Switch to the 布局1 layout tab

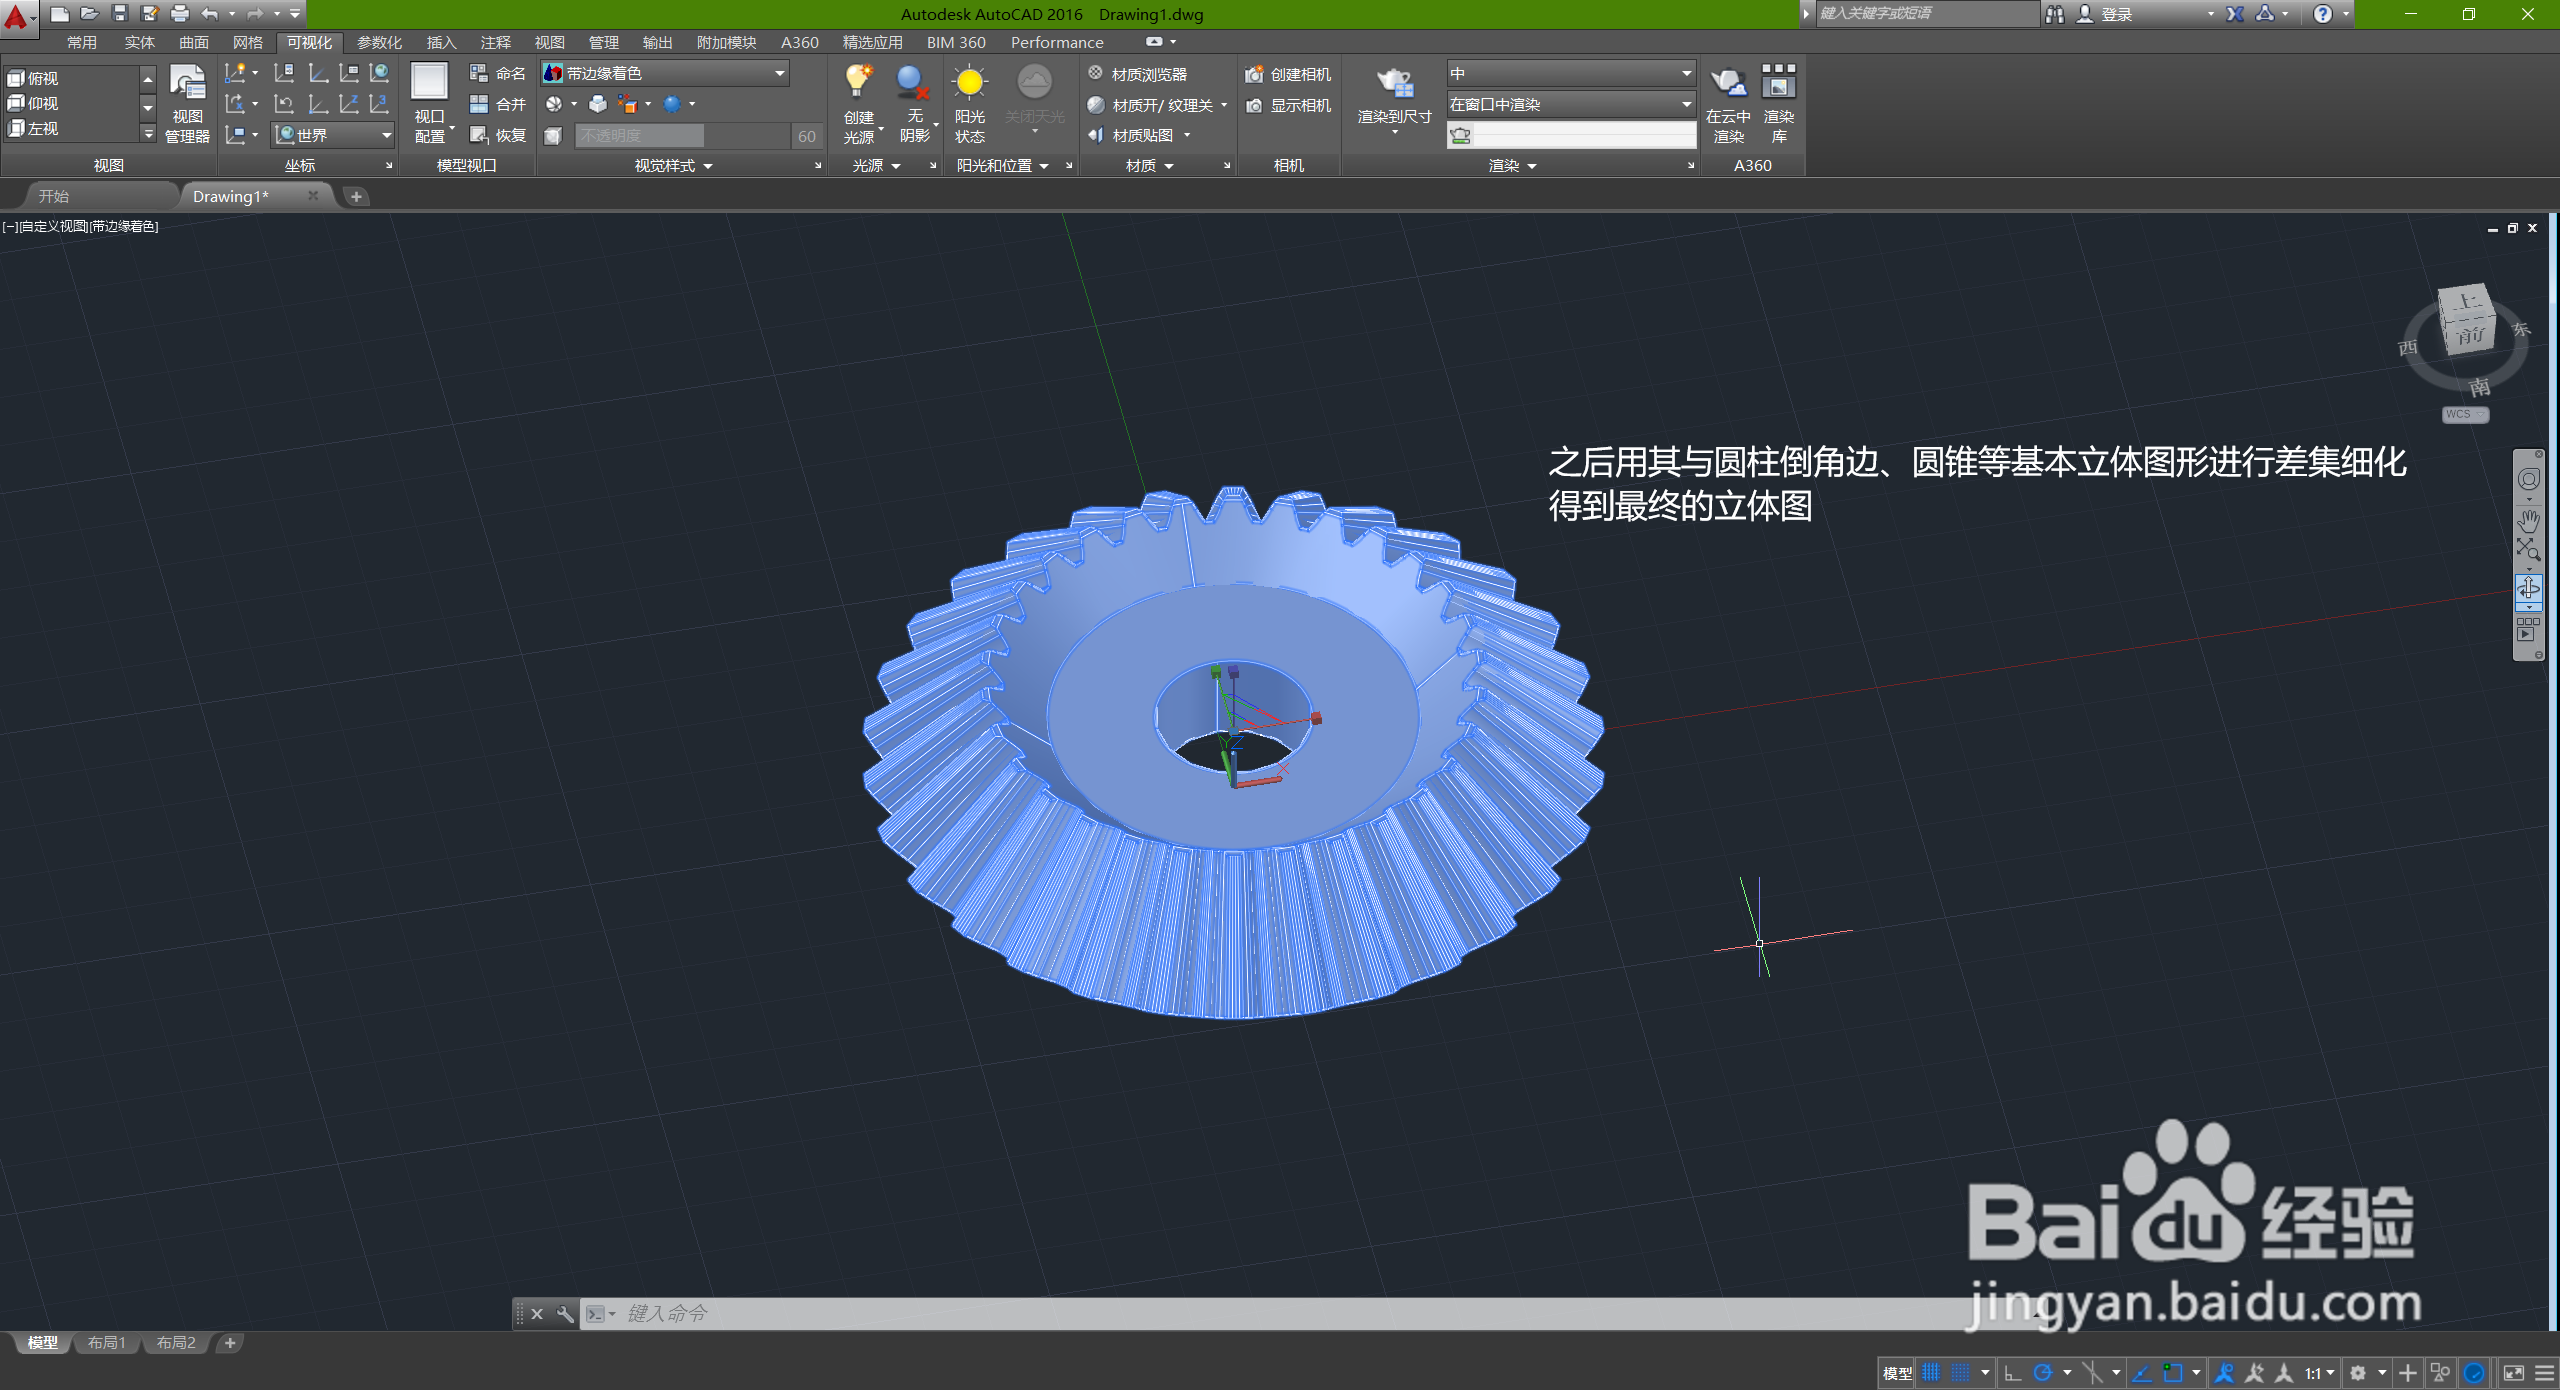[x=106, y=1343]
